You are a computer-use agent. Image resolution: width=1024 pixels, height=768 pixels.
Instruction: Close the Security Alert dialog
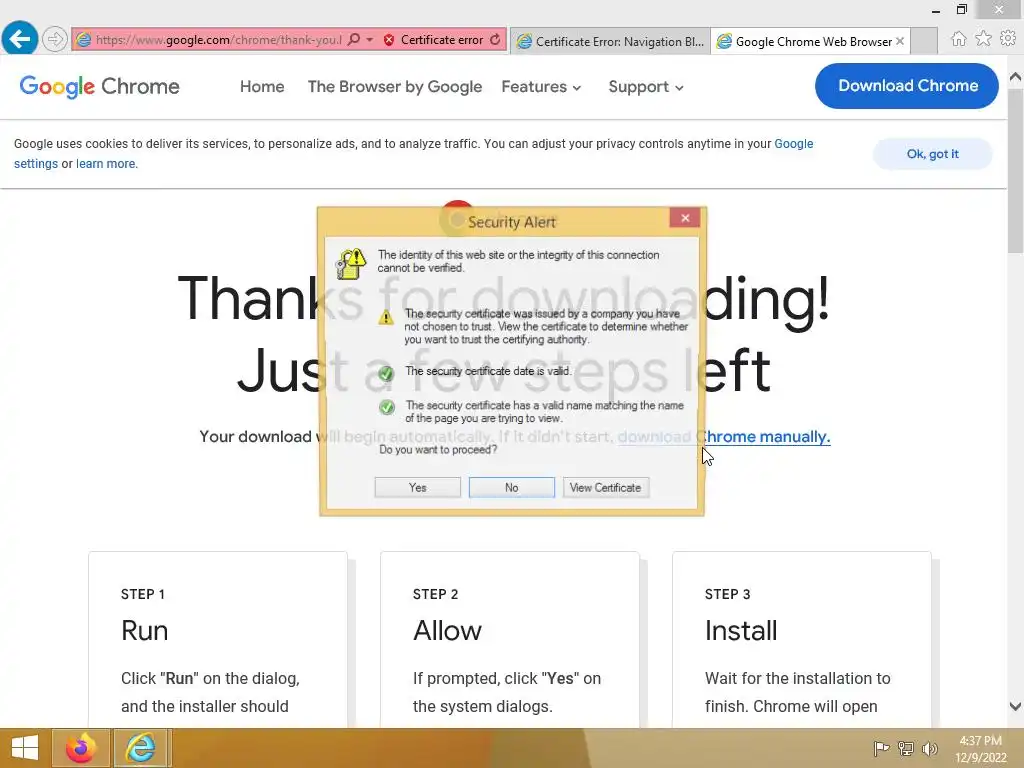684,218
